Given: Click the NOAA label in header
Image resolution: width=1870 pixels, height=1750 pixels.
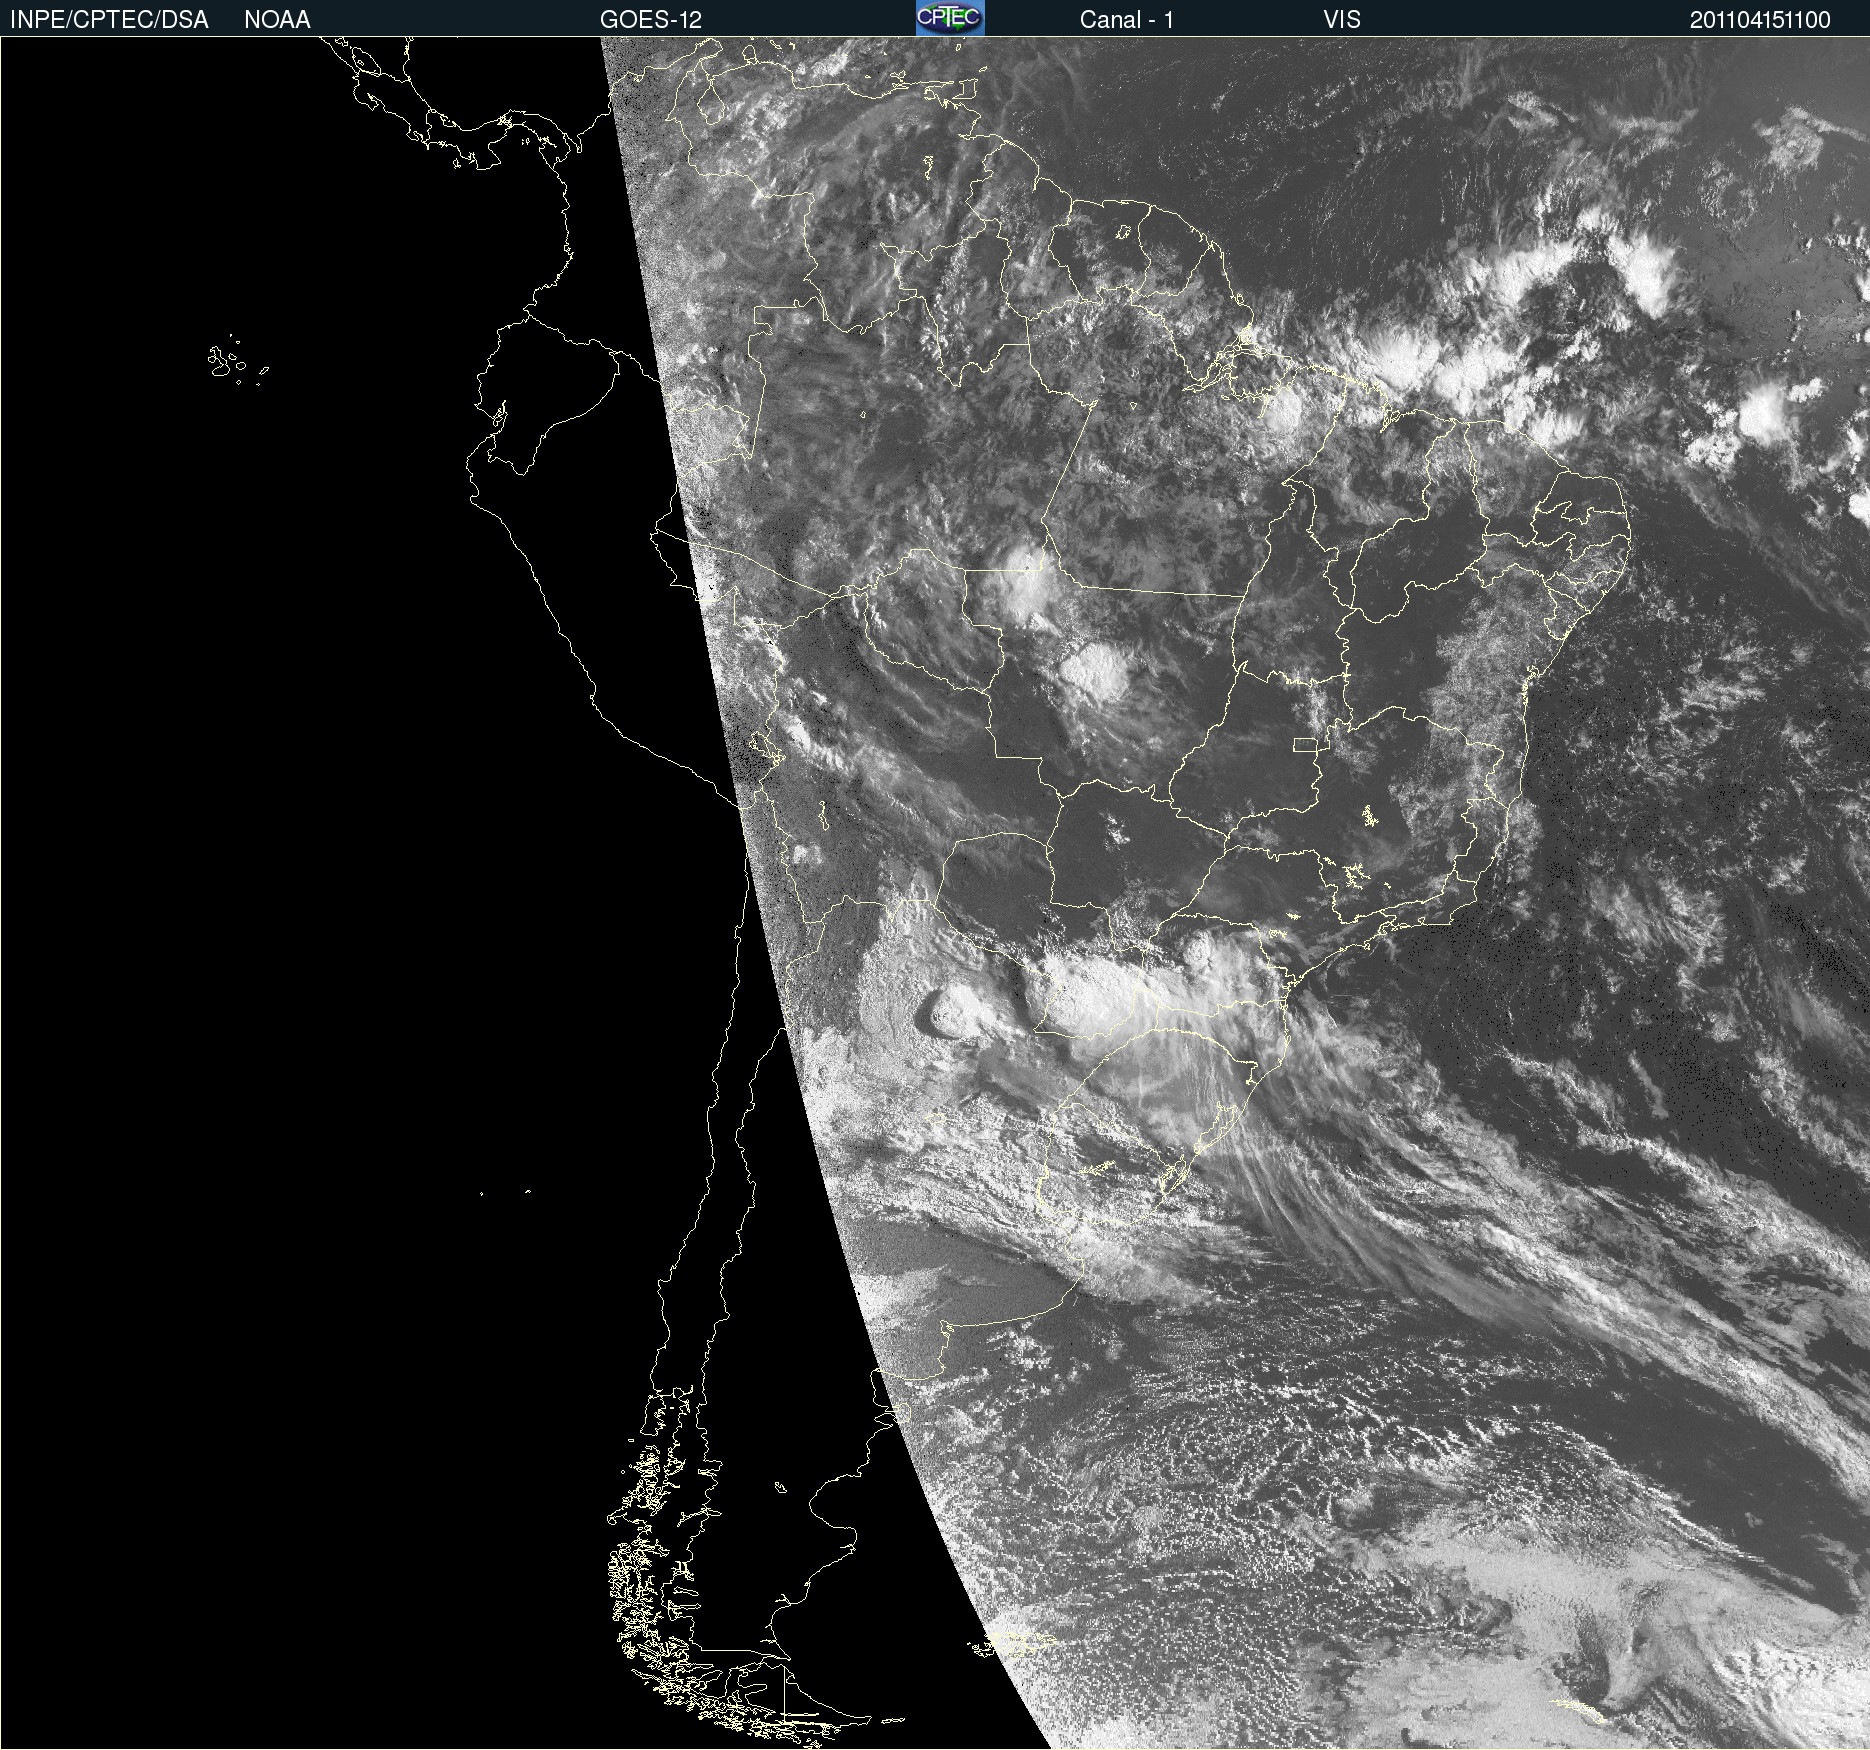Looking at the screenshot, I should point(277,20).
